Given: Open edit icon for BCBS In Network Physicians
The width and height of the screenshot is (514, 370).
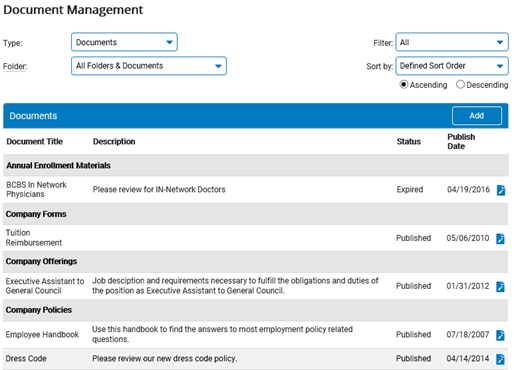Looking at the screenshot, I should pos(501,190).
